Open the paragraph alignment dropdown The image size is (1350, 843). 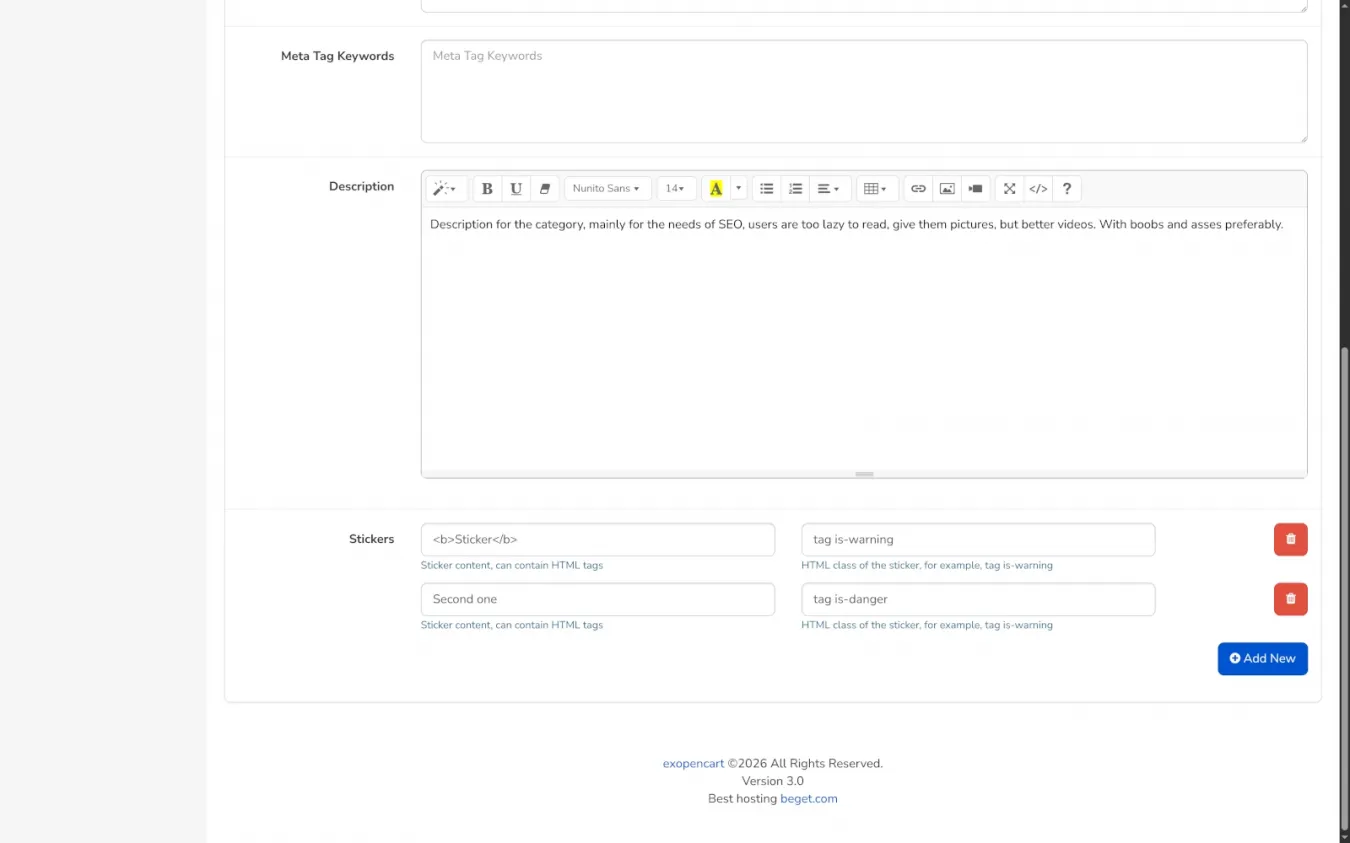828,189
